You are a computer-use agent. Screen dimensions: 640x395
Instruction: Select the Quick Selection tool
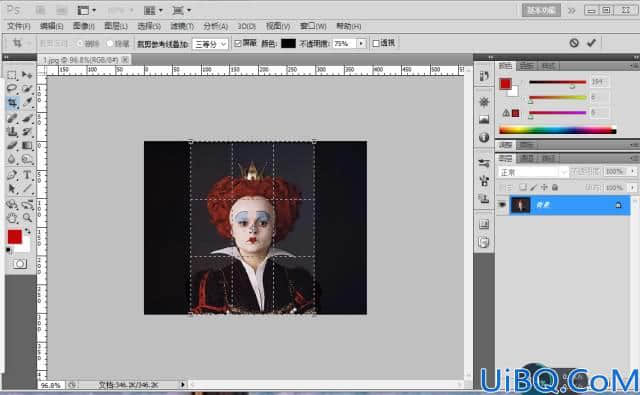click(x=27, y=88)
